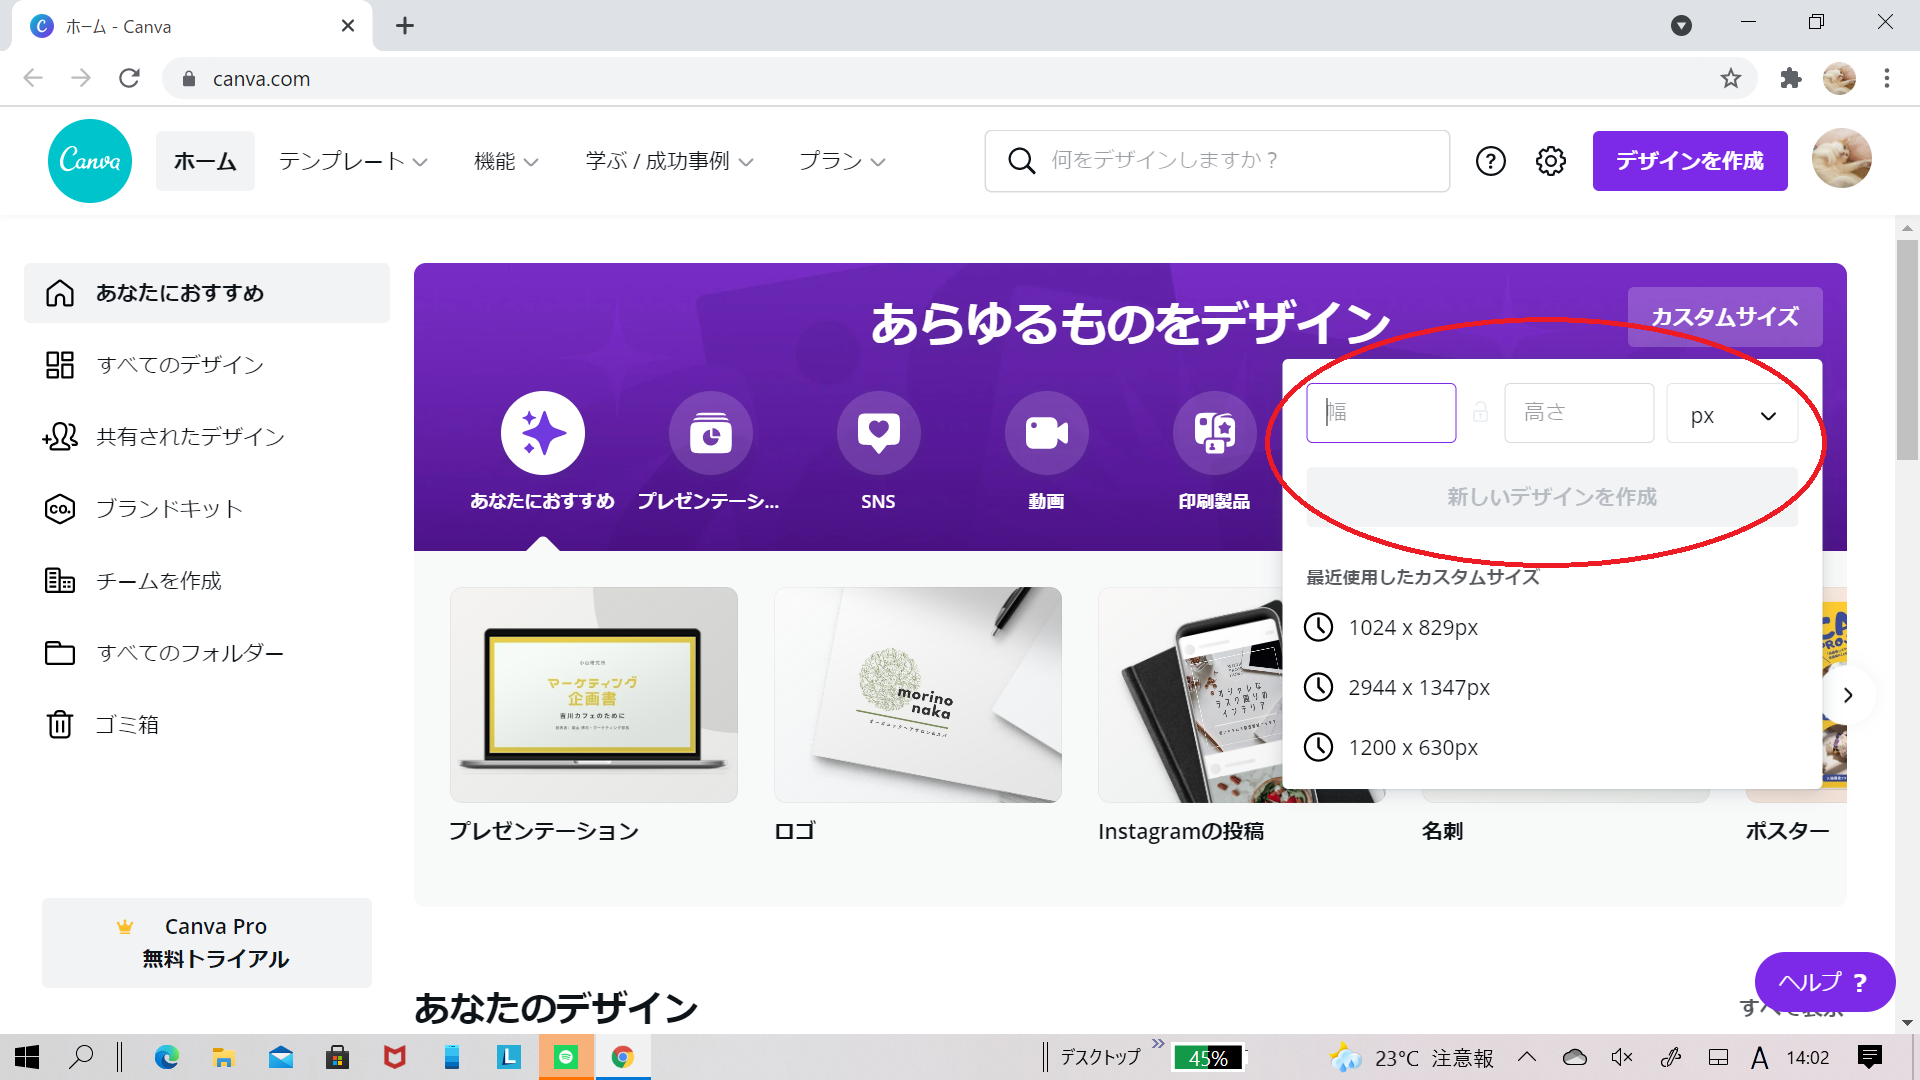Open the ロゴ design thumbnail
Screen dimensions: 1920x1080
click(918, 695)
